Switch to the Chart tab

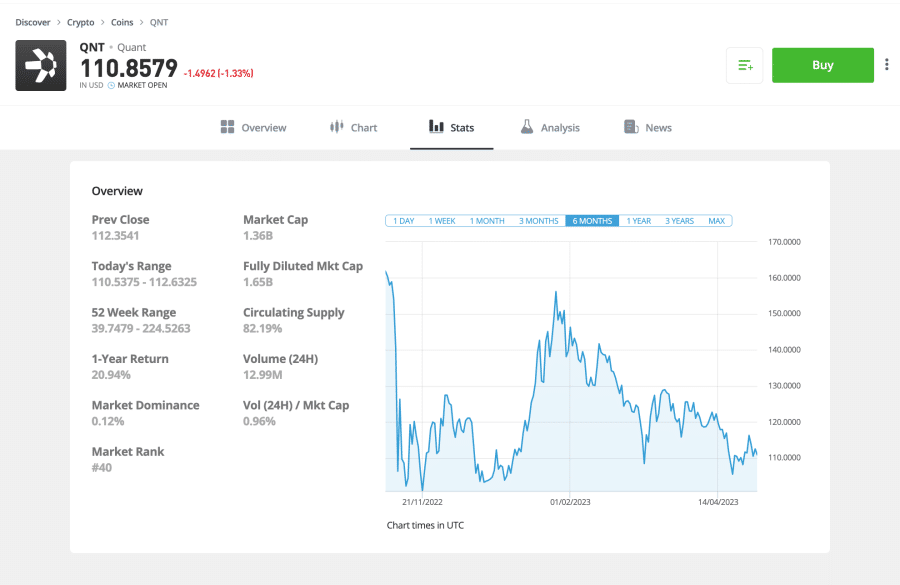tap(354, 127)
